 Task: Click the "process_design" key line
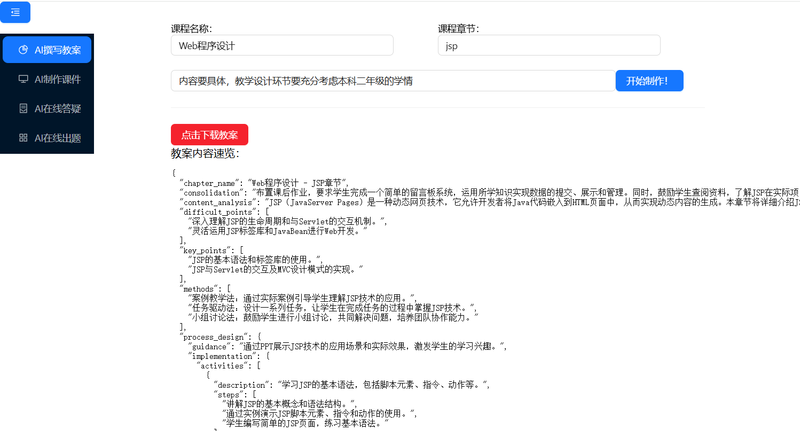220,337
